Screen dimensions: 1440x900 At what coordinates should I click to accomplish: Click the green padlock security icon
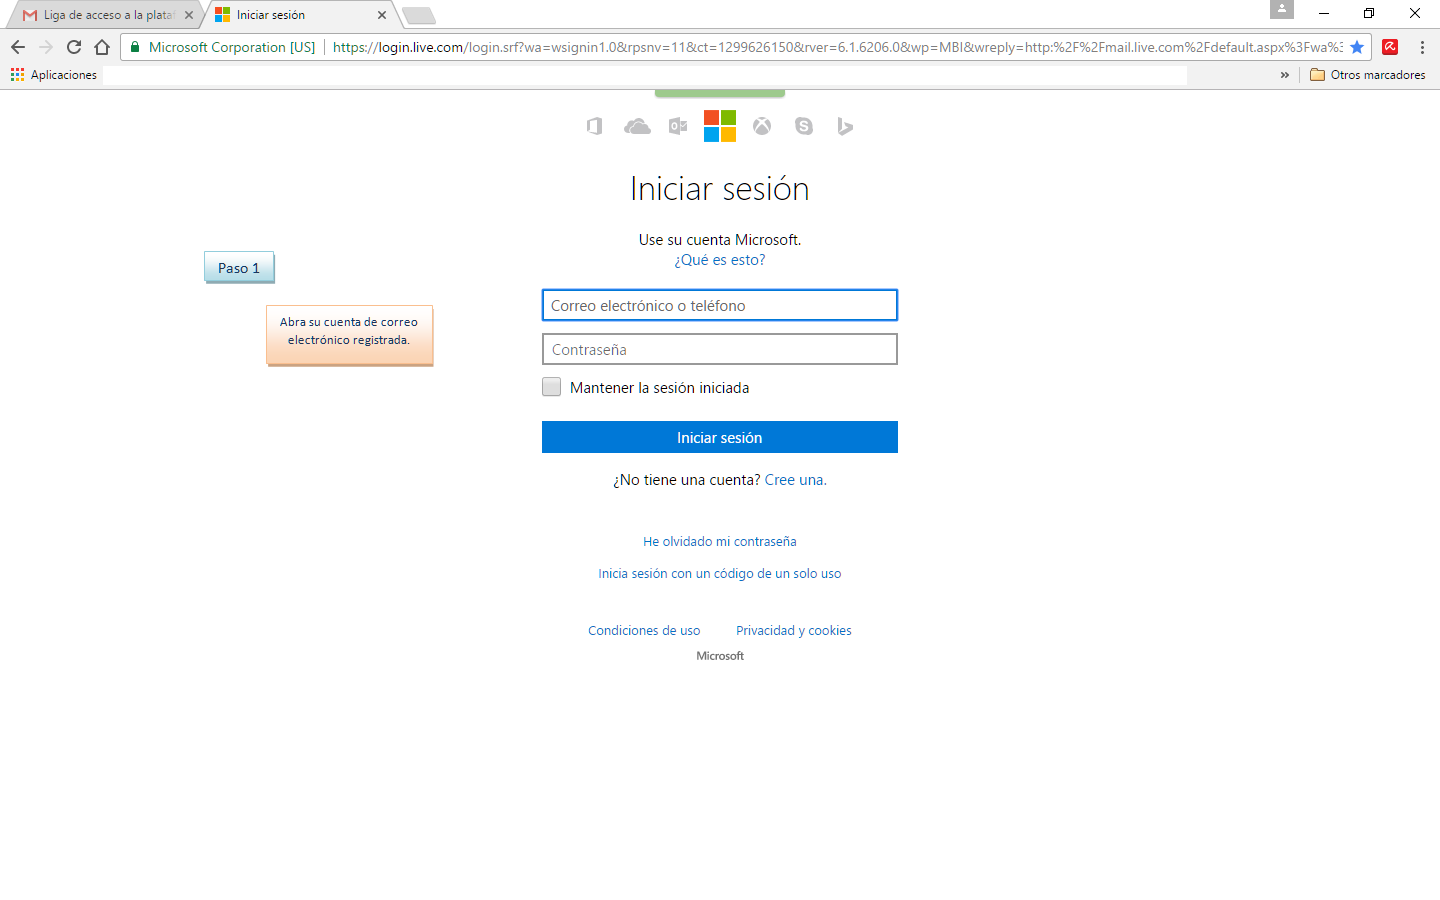tap(135, 47)
